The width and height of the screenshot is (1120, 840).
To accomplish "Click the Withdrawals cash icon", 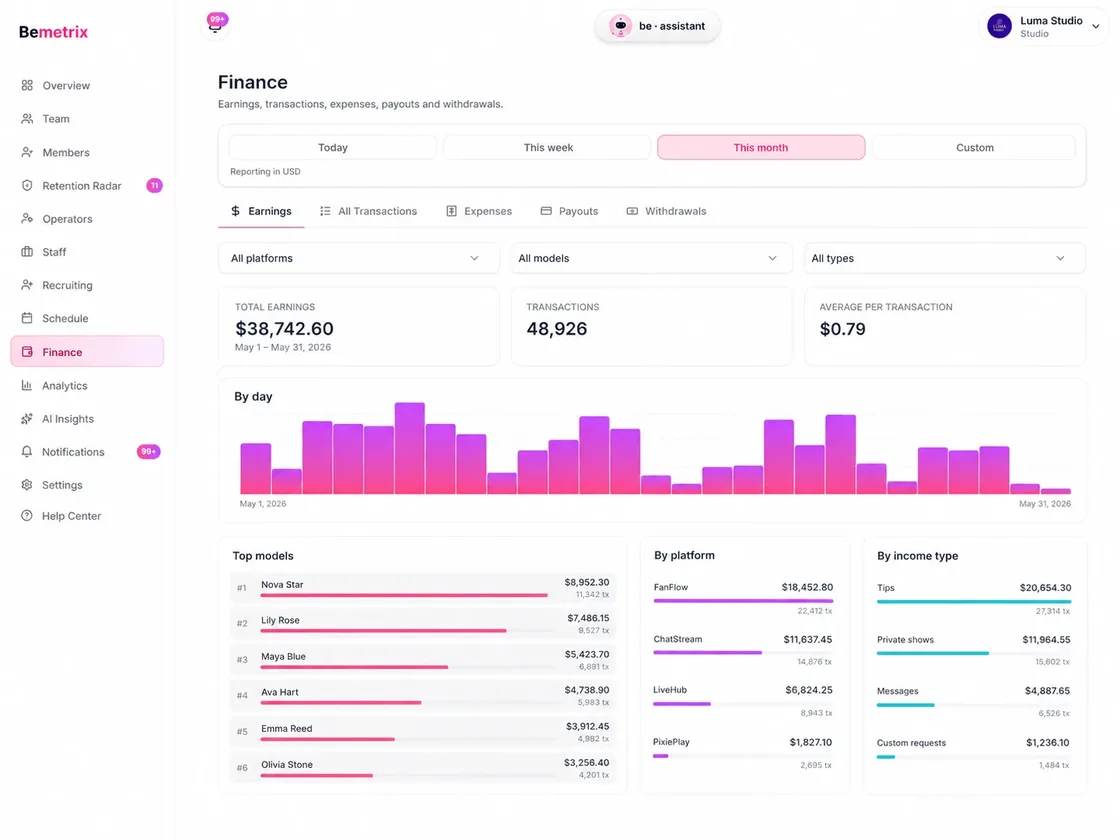I will pos(632,211).
